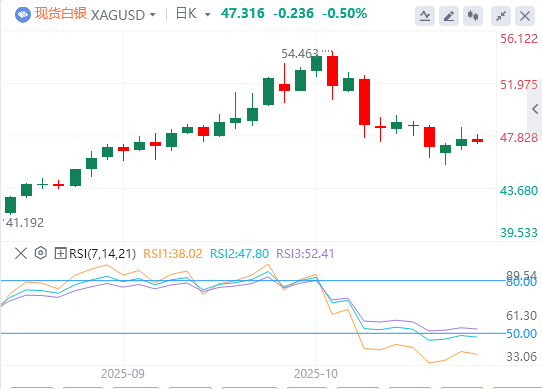
Task: Select the pencil drawing tool
Action: click(x=449, y=16)
